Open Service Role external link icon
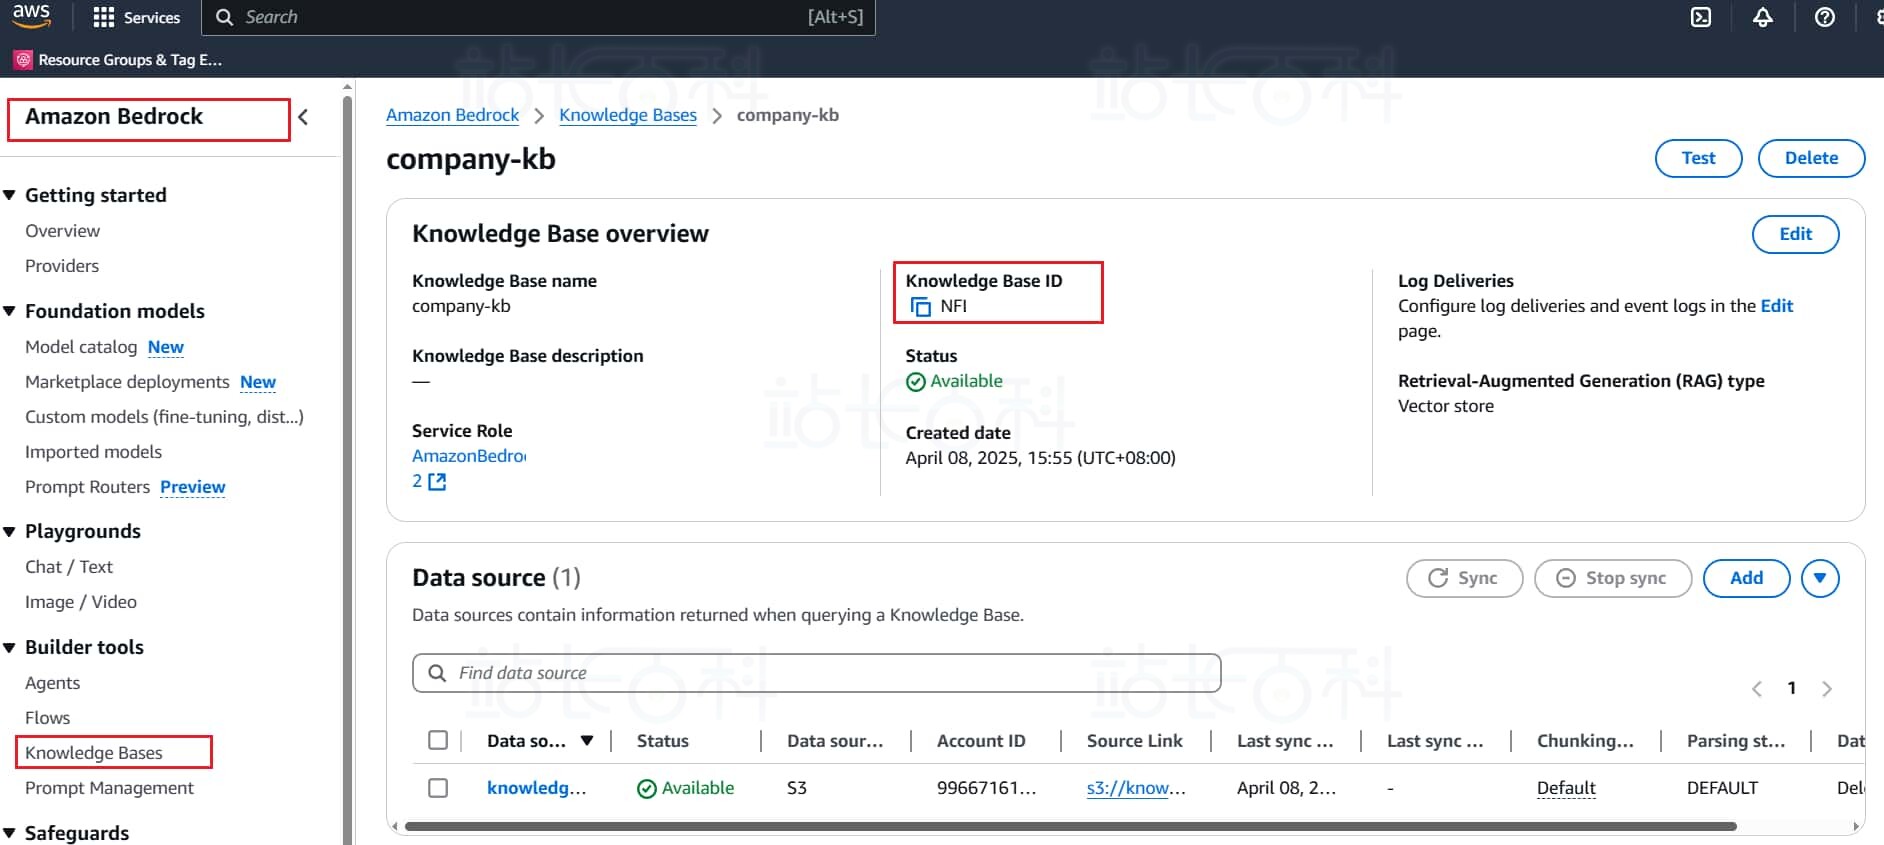This screenshot has width=1884, height=845. pyautogui.click(x=437, y=482)
